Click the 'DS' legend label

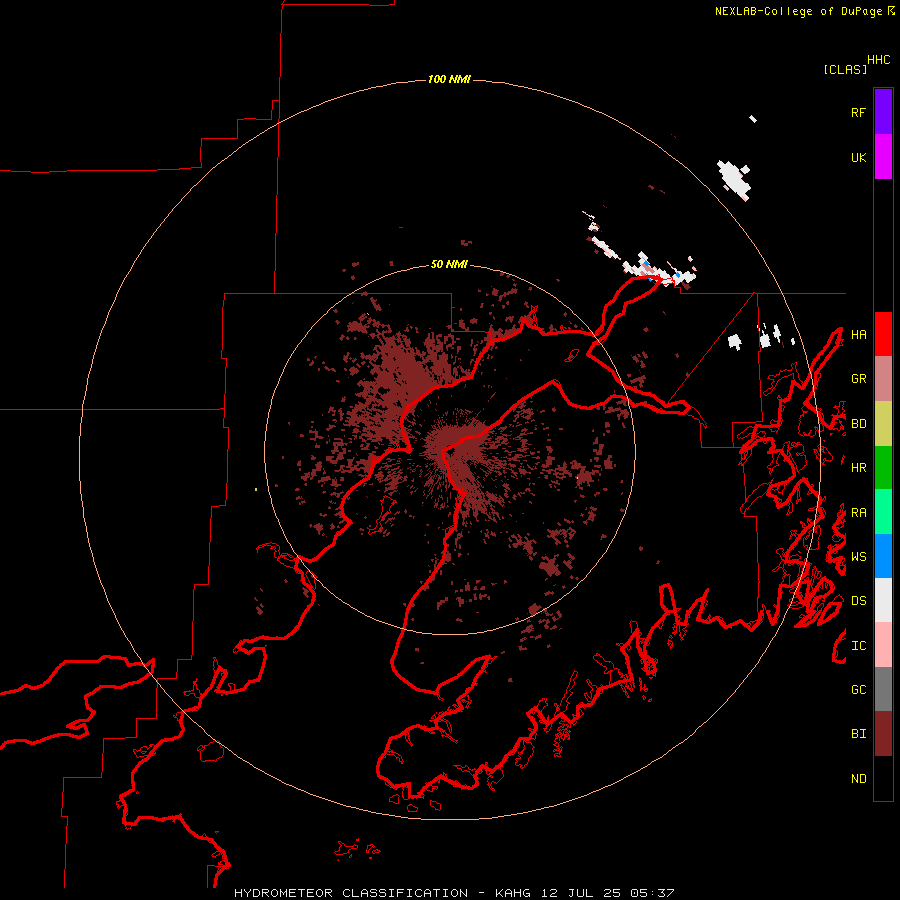858,601
